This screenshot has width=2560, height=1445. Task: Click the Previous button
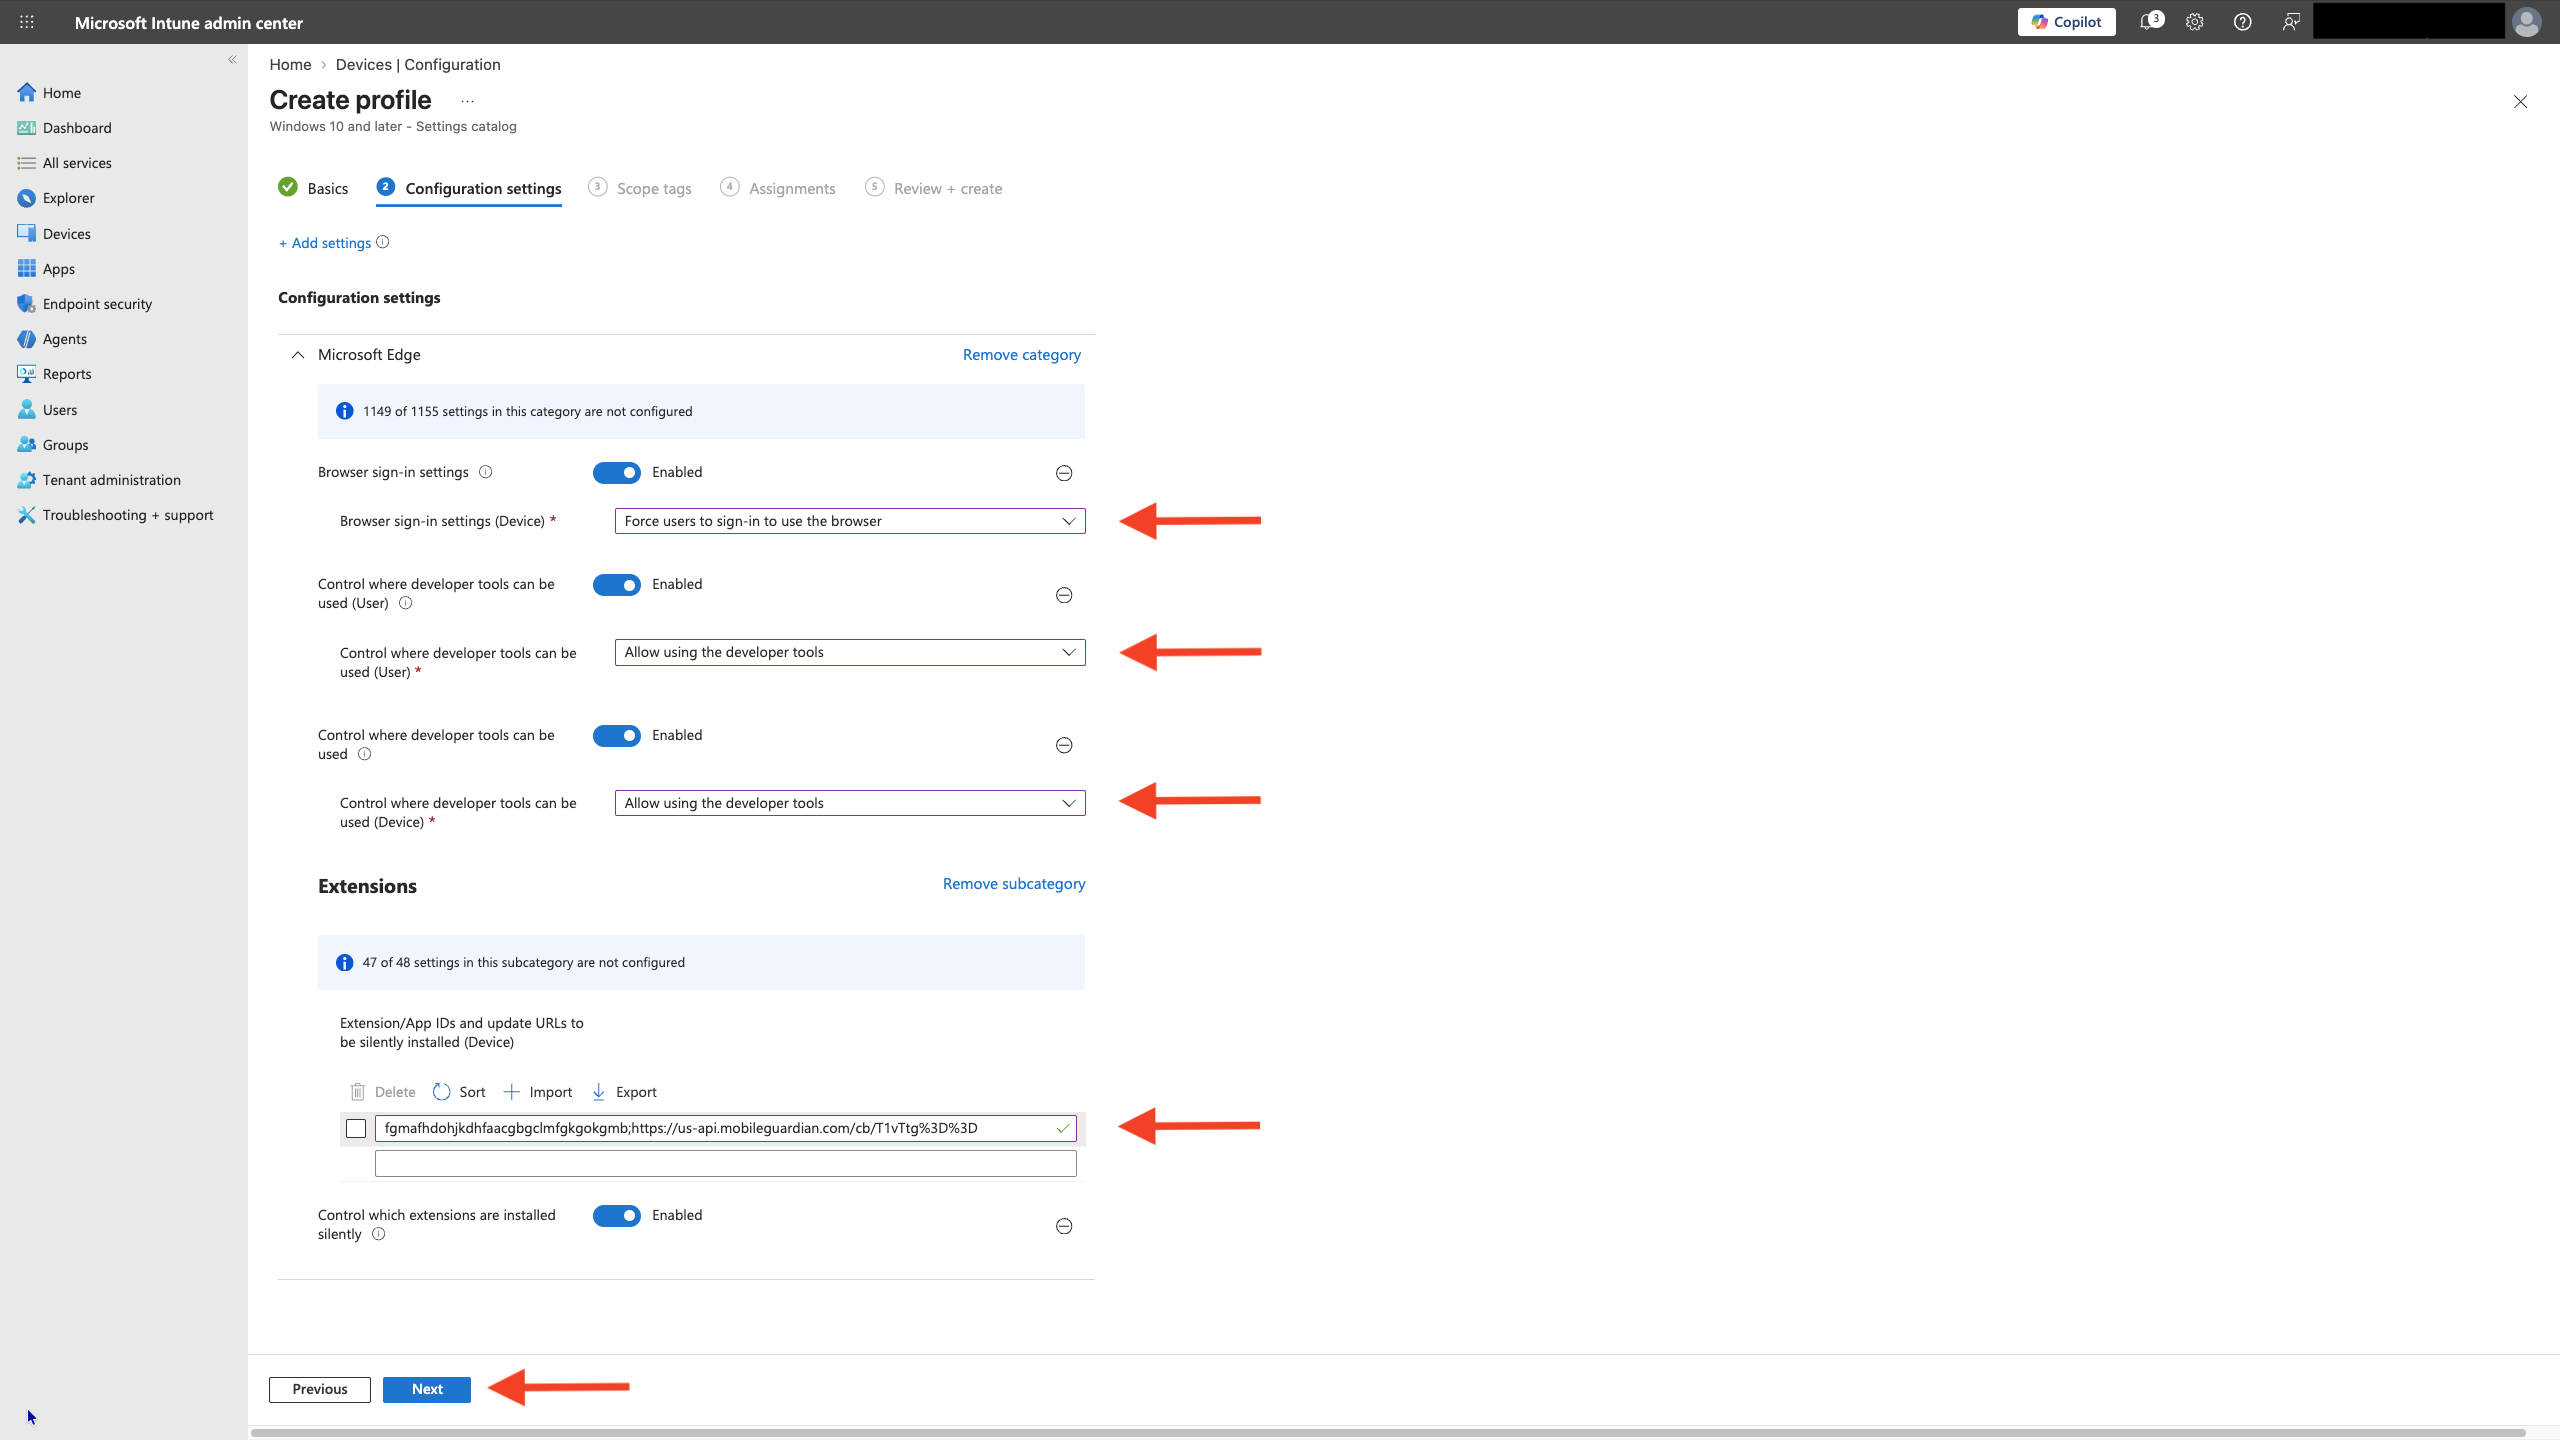pos(320,1390)
